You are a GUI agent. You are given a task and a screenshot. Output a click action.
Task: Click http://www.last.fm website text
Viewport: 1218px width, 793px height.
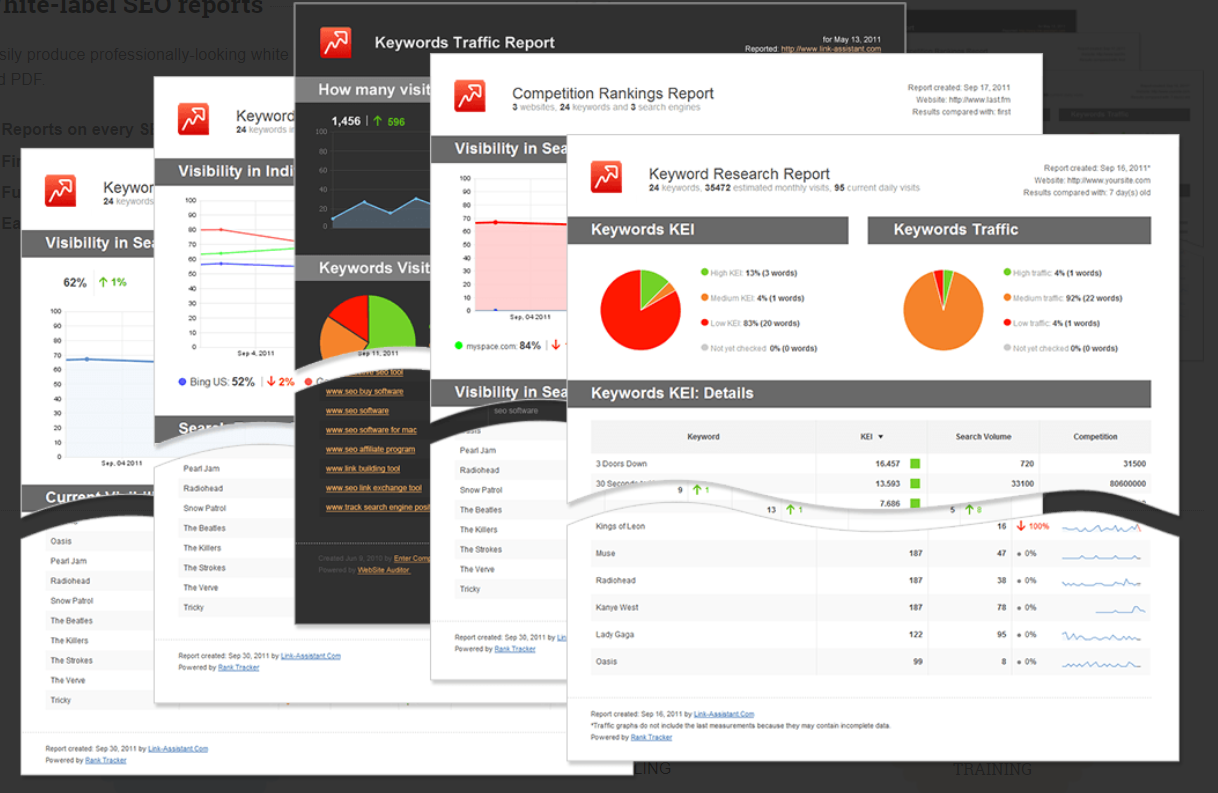point(980,100)
